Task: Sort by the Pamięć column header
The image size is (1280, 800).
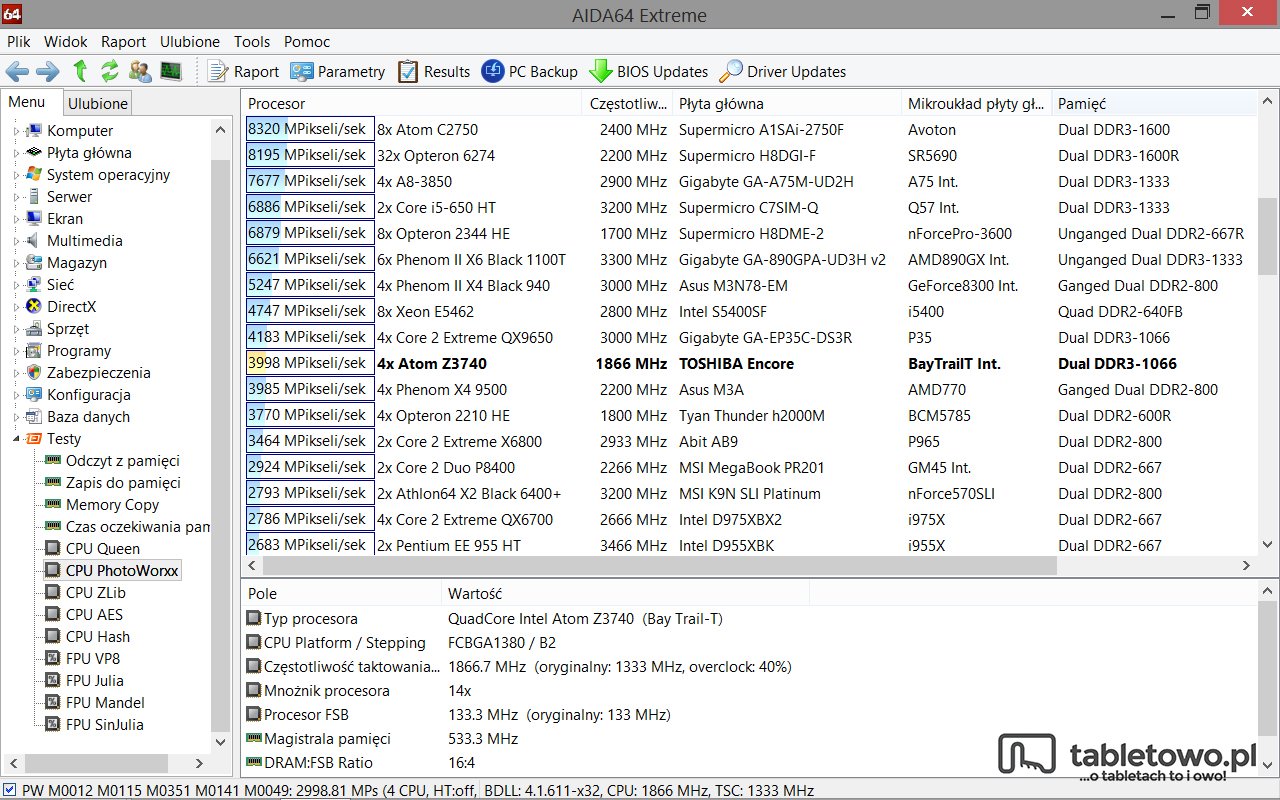Action: tap(1154, 103)
